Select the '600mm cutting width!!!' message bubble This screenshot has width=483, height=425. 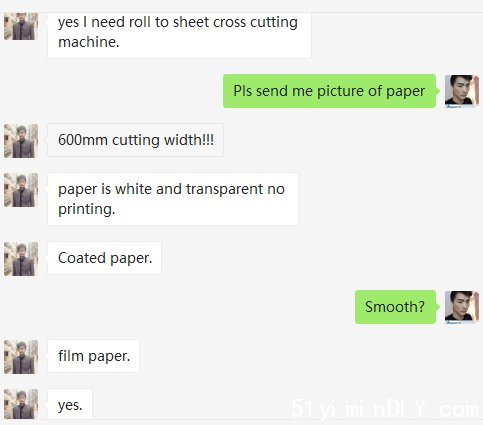(x=135, y=140)
